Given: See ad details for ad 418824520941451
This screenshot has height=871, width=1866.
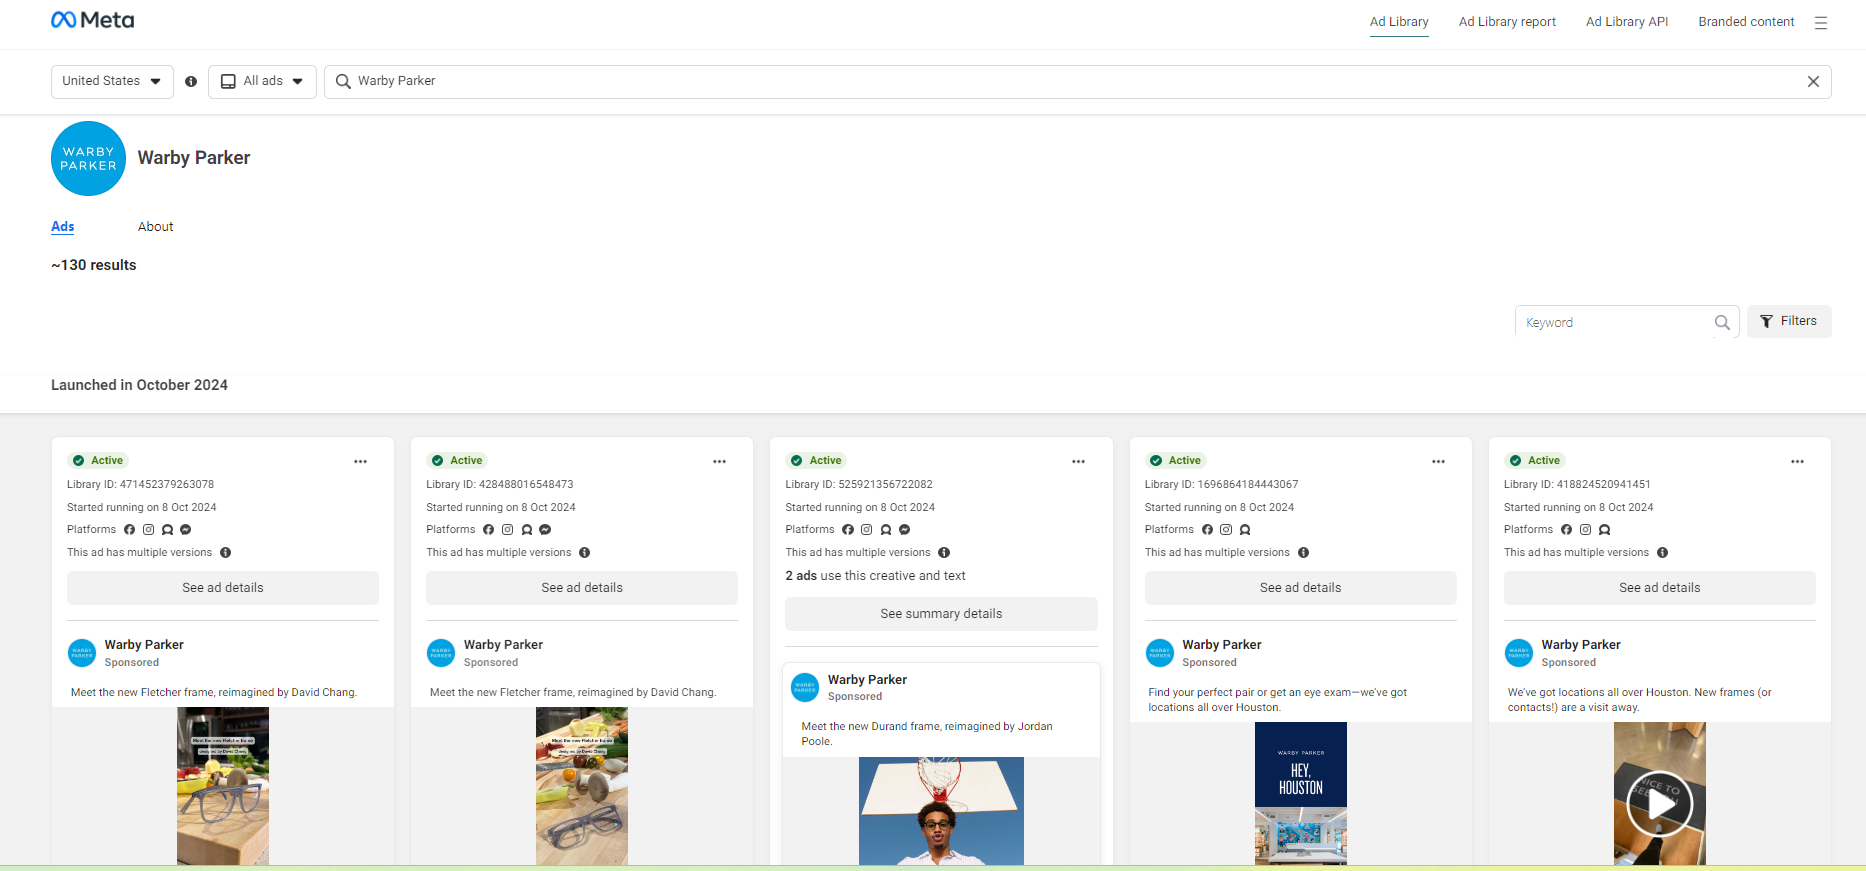Looking at the screenshot, I should (x=1660, y=588).
